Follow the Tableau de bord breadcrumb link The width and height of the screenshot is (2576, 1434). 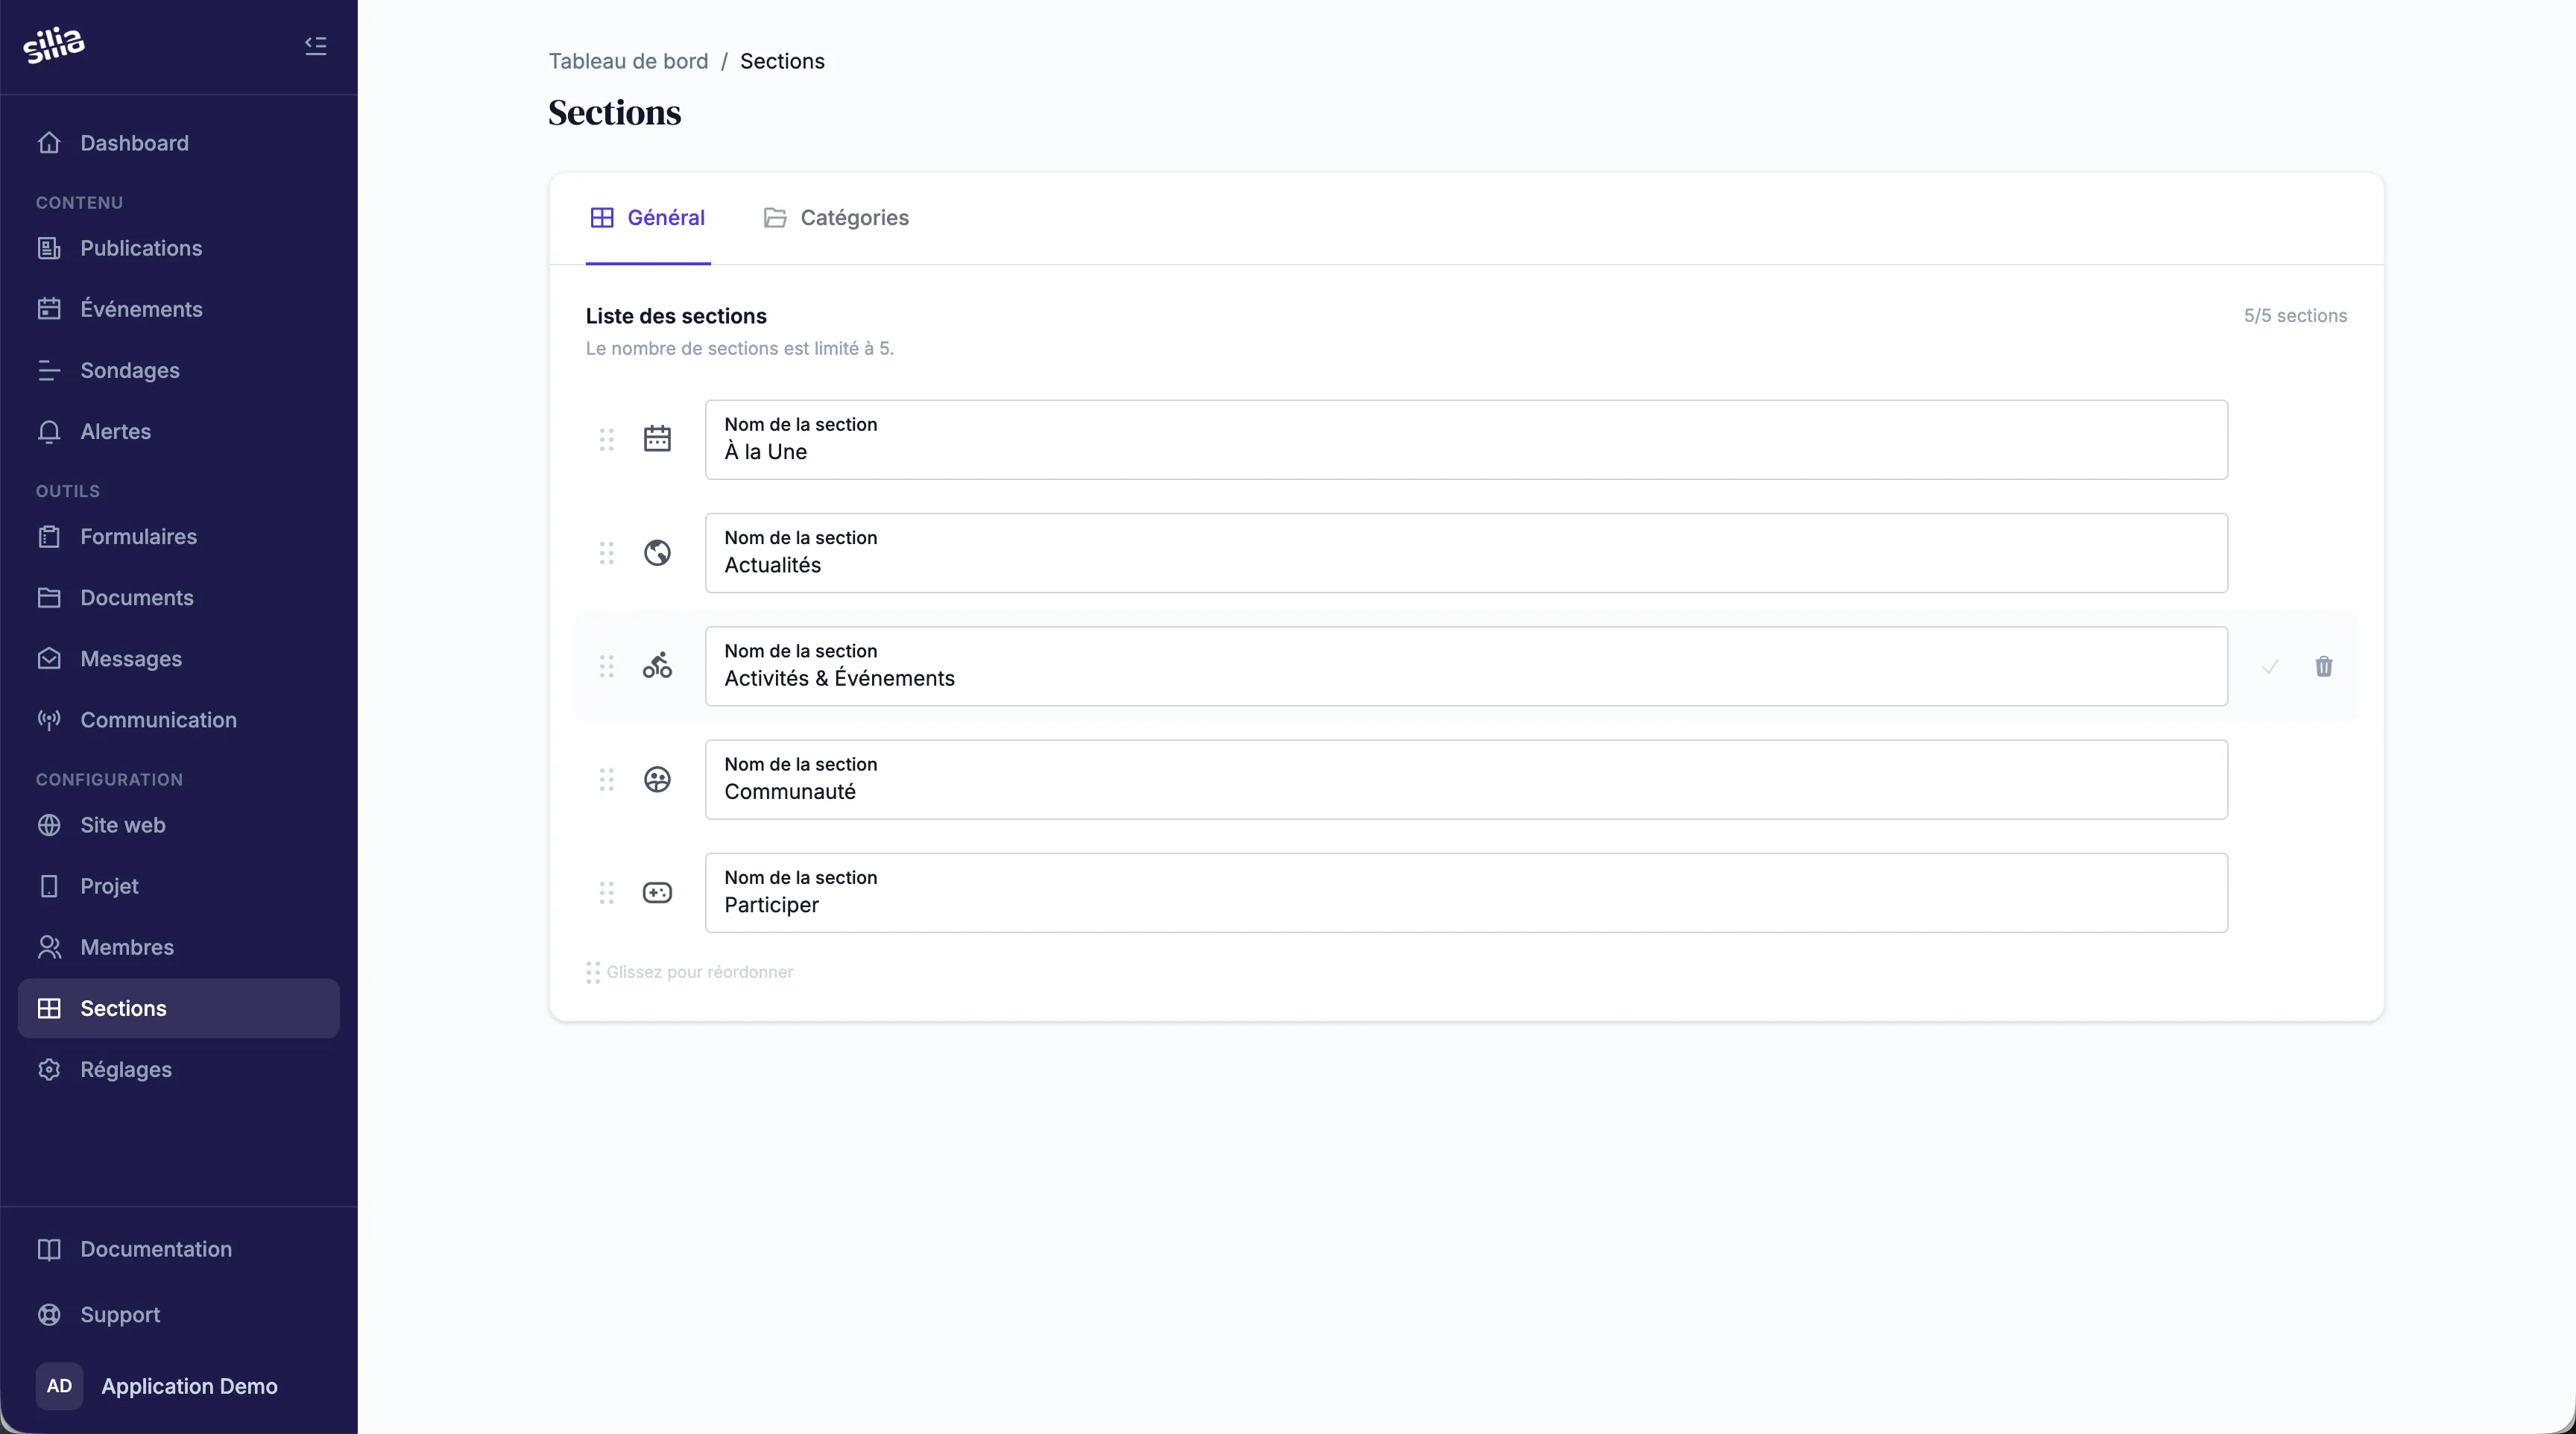628,61
